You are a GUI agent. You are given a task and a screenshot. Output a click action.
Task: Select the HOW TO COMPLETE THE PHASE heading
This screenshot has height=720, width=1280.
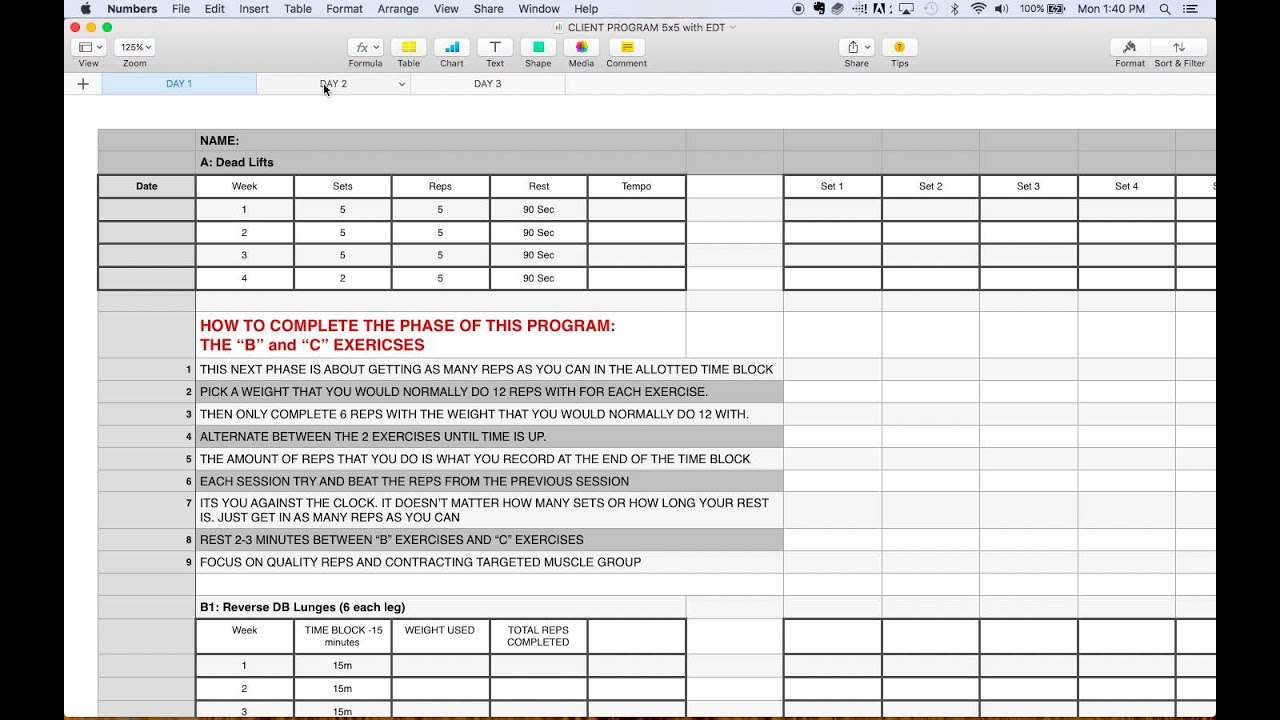click(x=441, y=335)
